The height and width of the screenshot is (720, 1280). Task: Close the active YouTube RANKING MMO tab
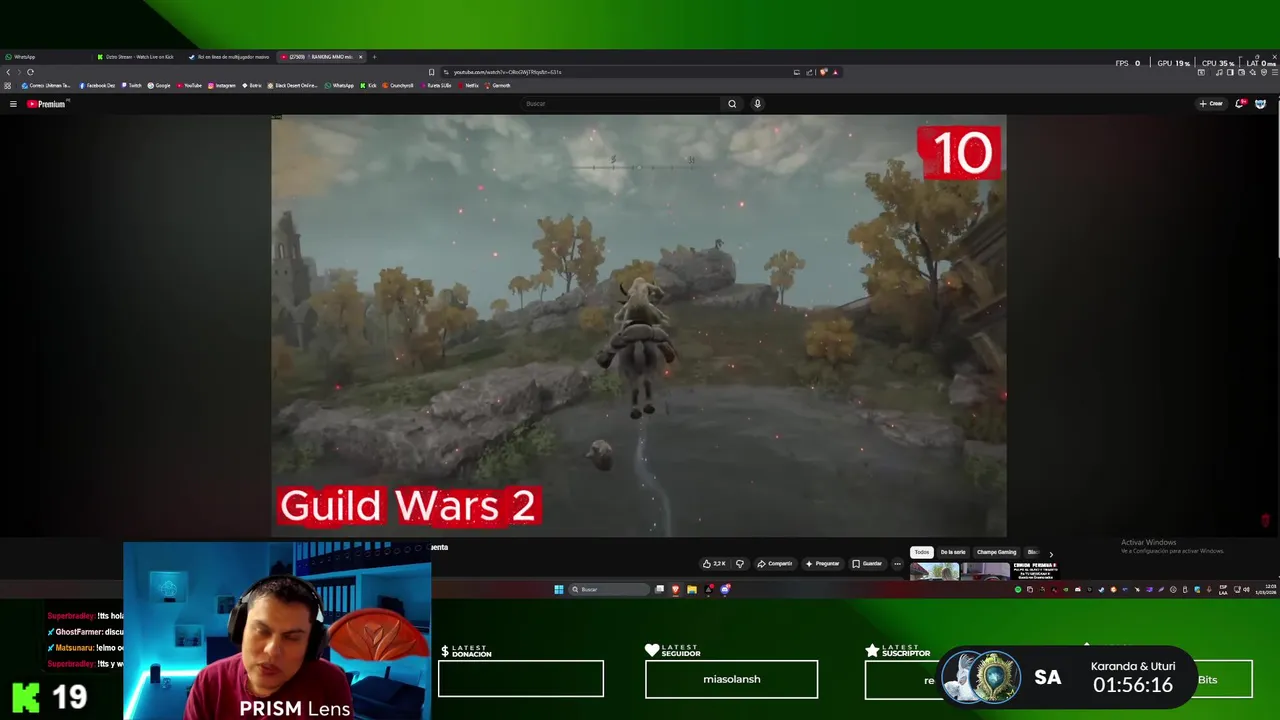(x=361, y=57)
